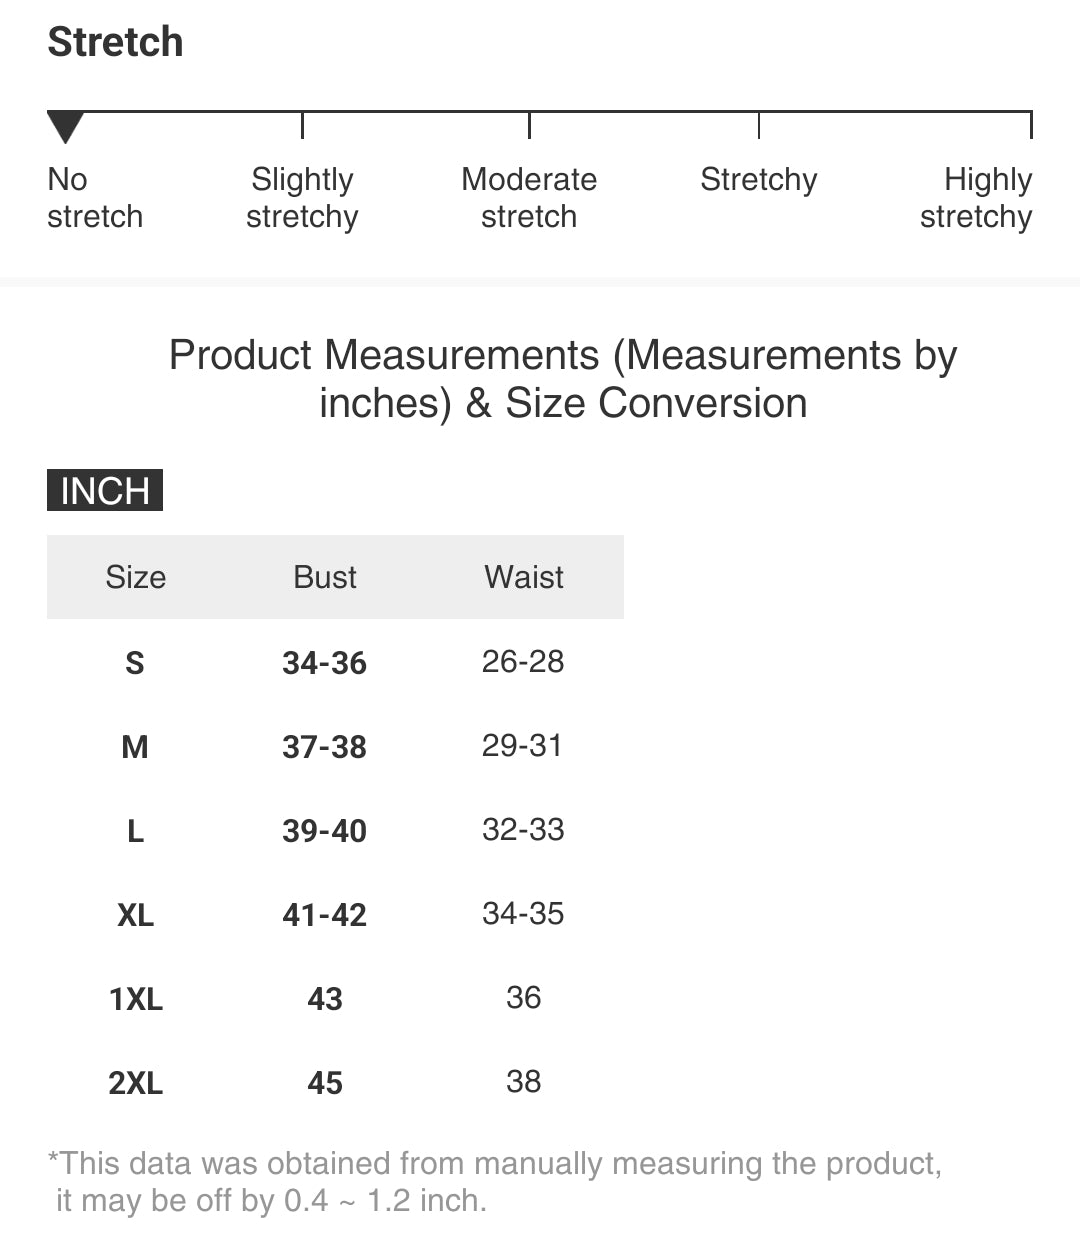This screenshot has width=1080, height=1239.
Task: Click the Product Measurements title text
Action: tap(563, 379)
